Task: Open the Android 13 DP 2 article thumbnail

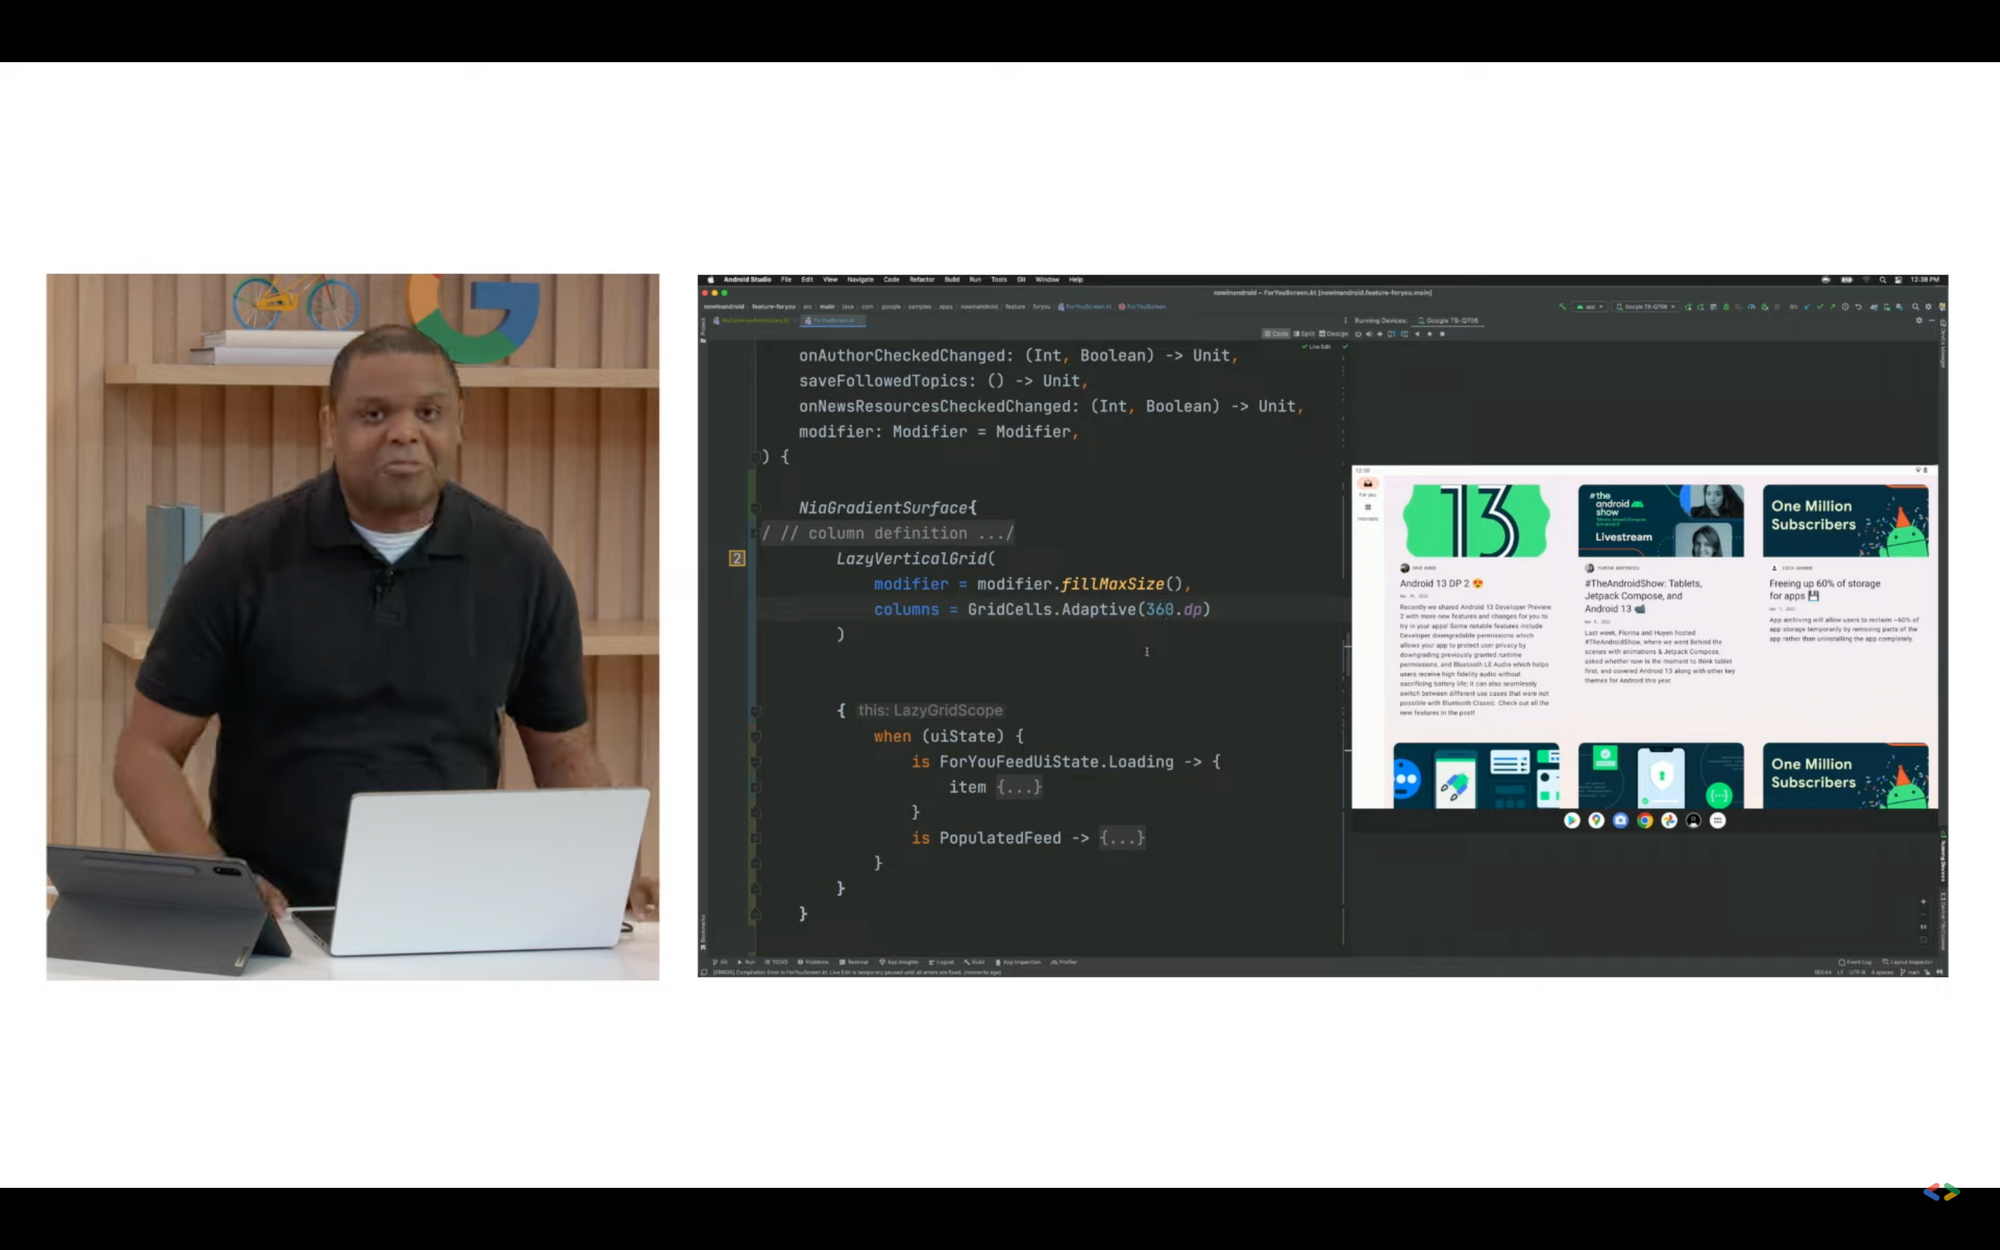Action: point(1476,521)
